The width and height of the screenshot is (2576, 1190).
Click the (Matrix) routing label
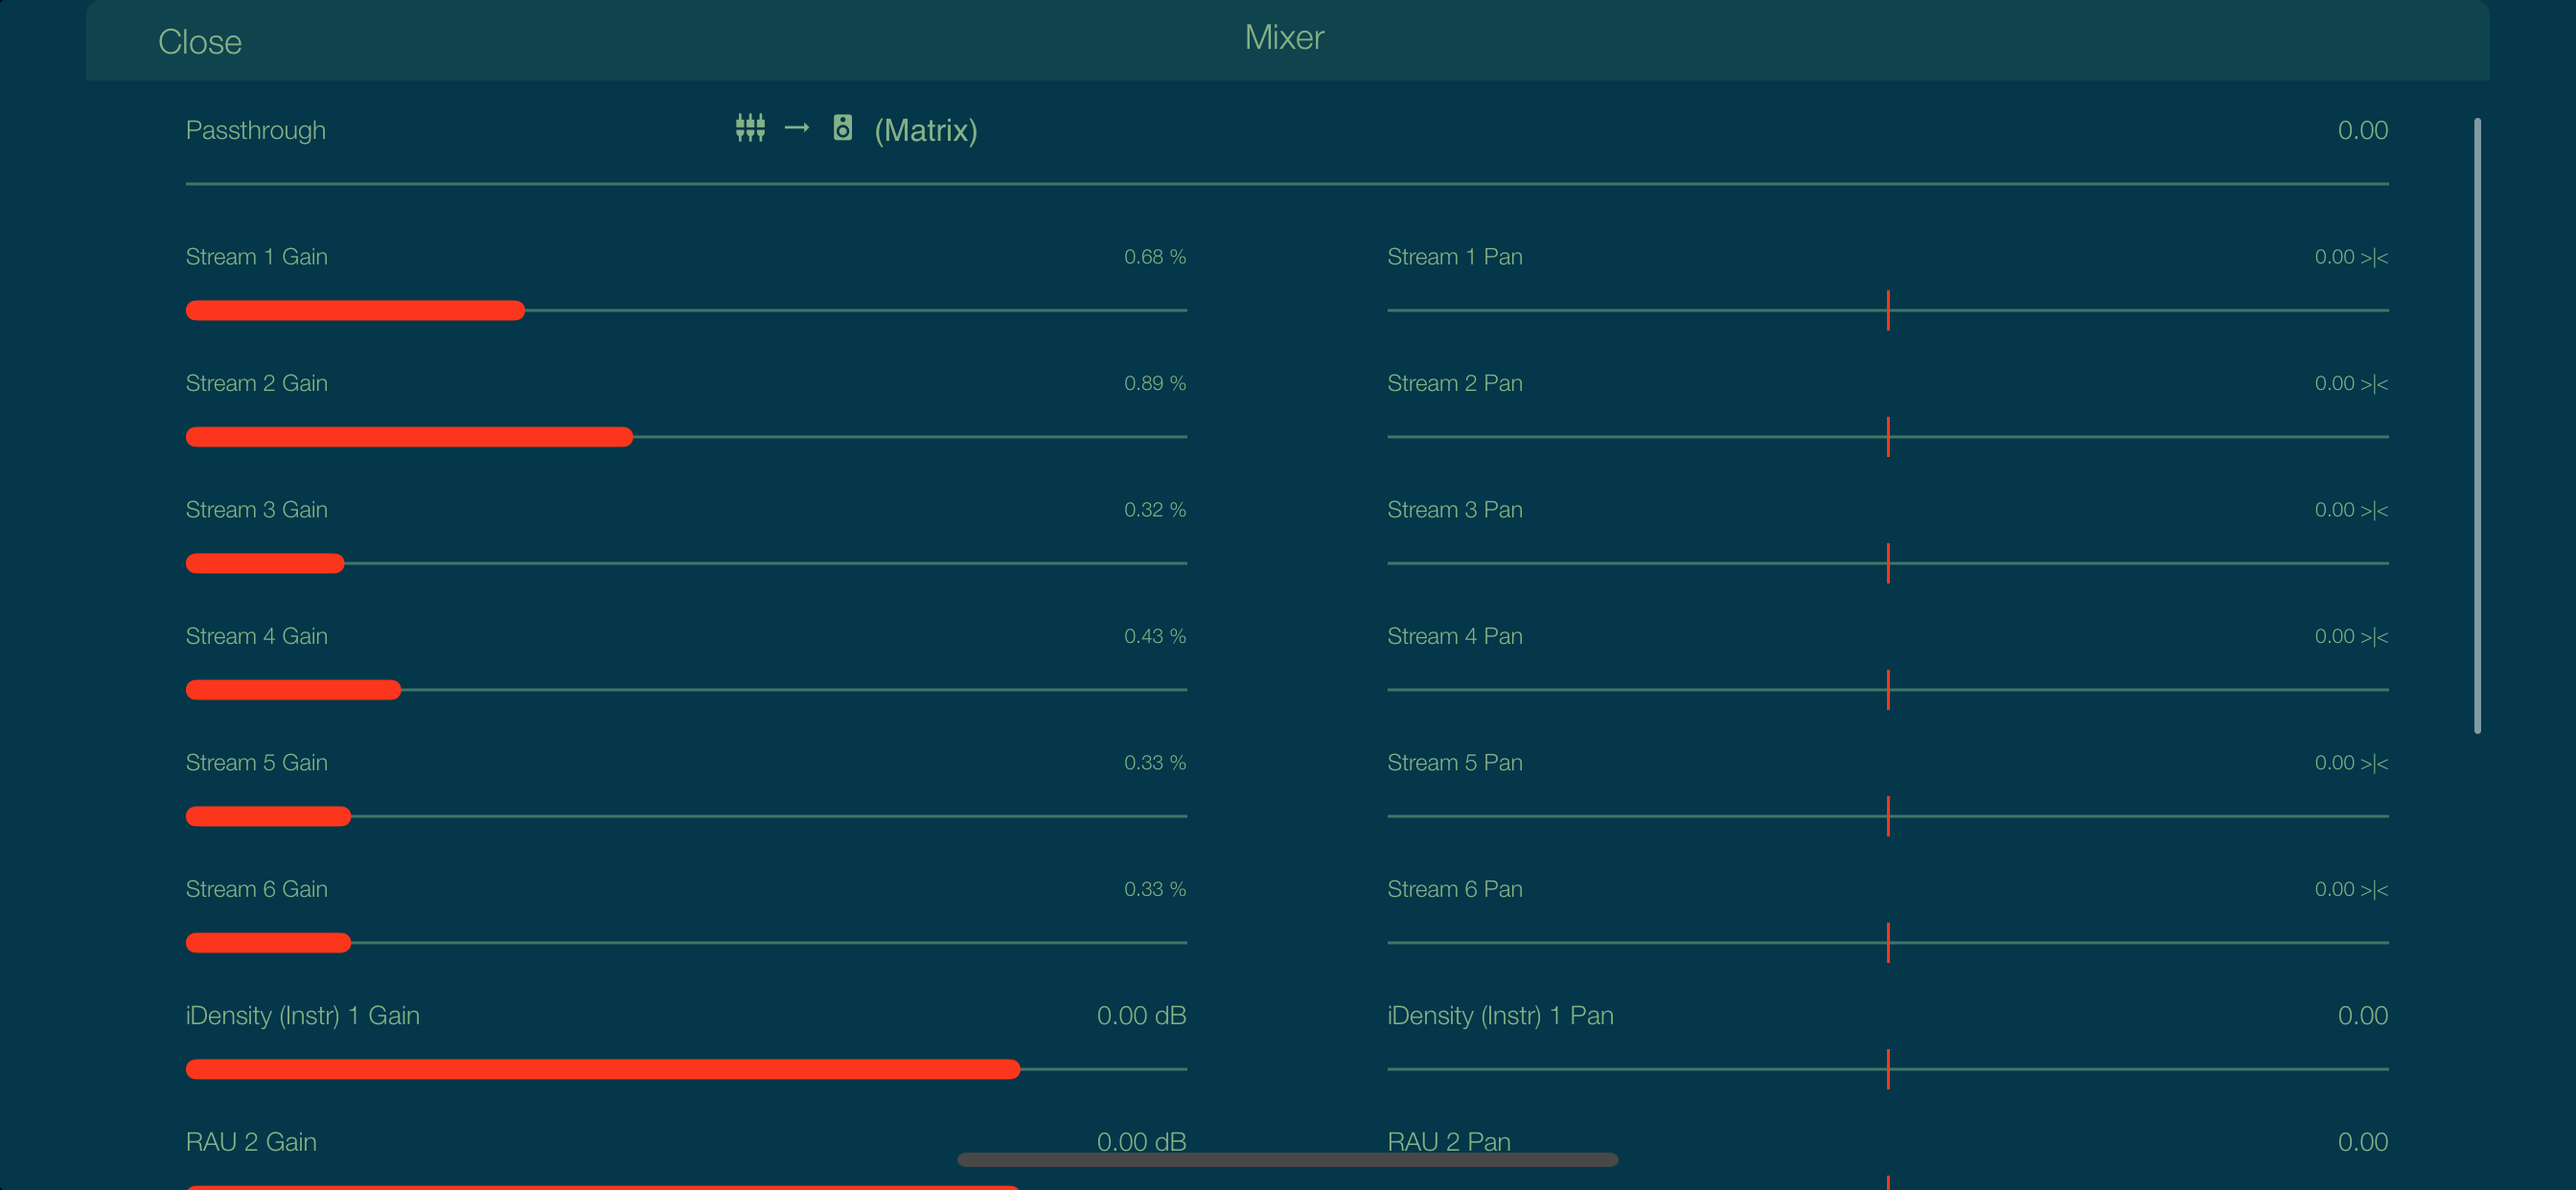coord(925,130)
